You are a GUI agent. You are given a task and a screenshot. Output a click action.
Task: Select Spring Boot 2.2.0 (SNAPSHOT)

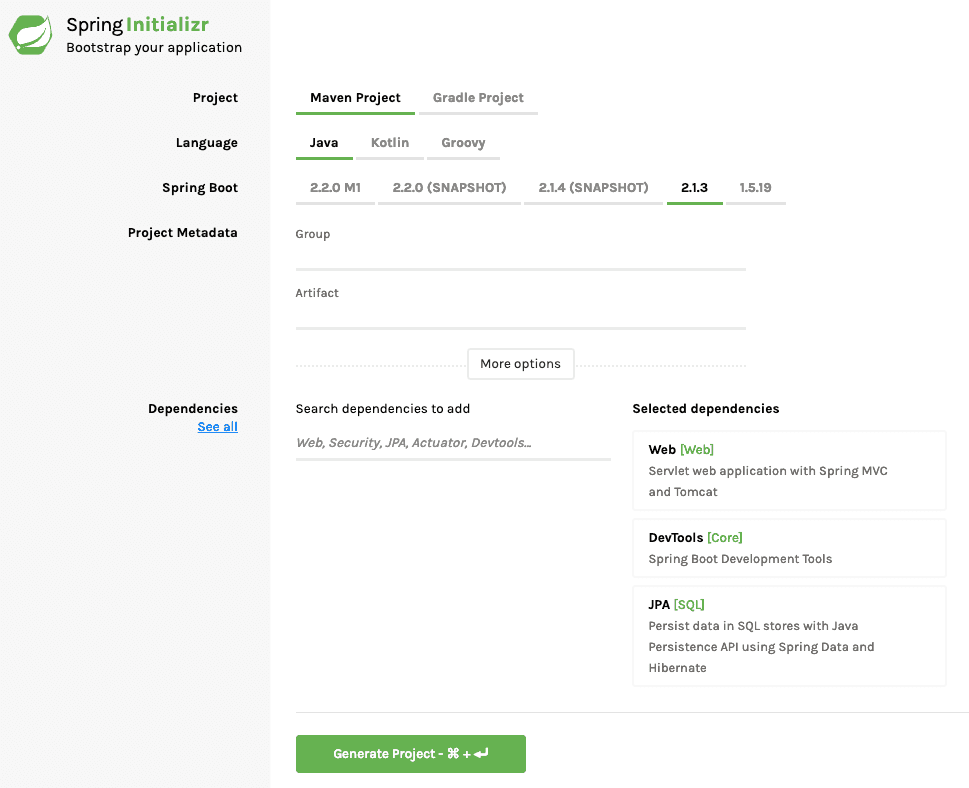point(449,188)
